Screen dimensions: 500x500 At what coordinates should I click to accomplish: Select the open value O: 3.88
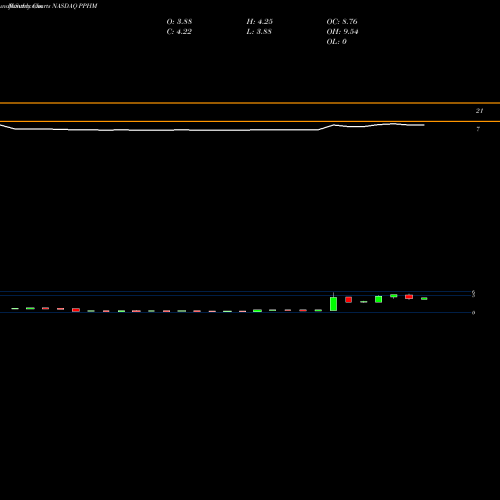[x=179, y=21]
